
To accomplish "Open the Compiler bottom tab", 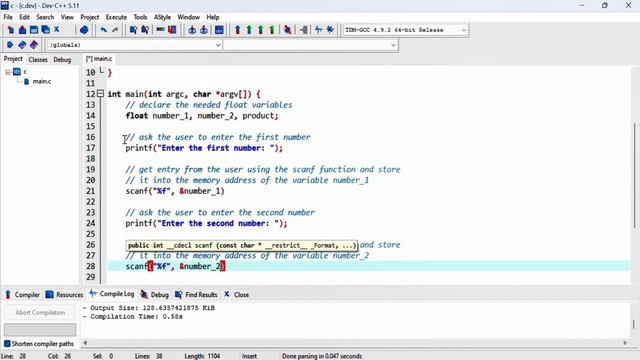I will [22, 295].
